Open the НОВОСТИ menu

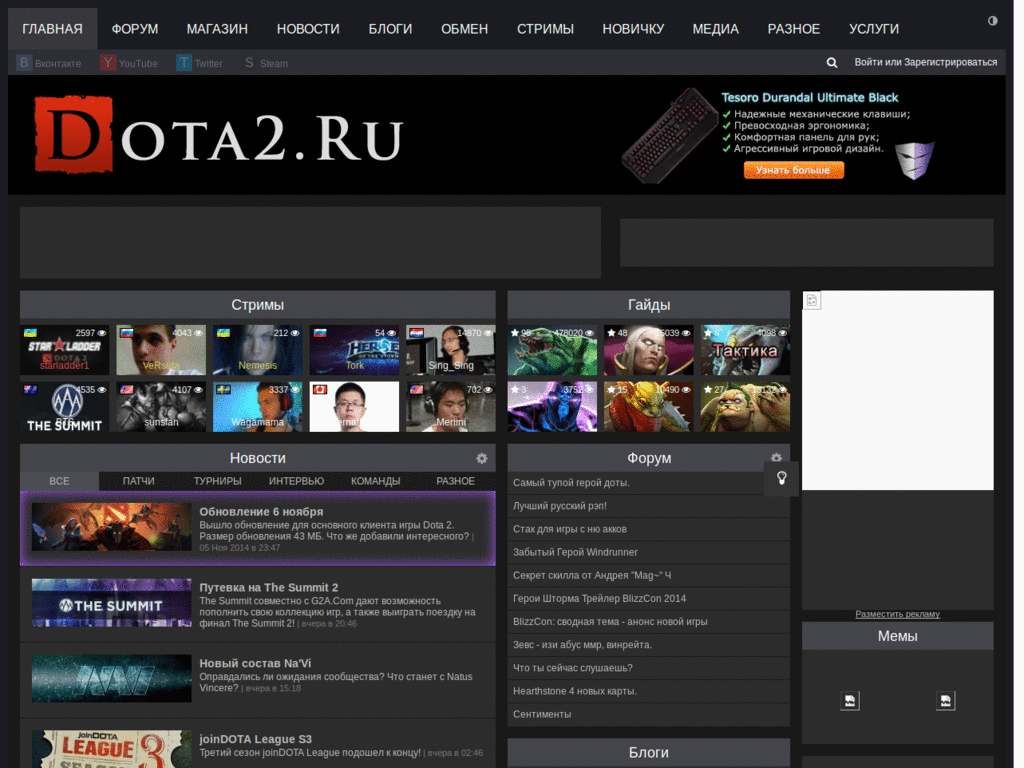tap(308, 29)
